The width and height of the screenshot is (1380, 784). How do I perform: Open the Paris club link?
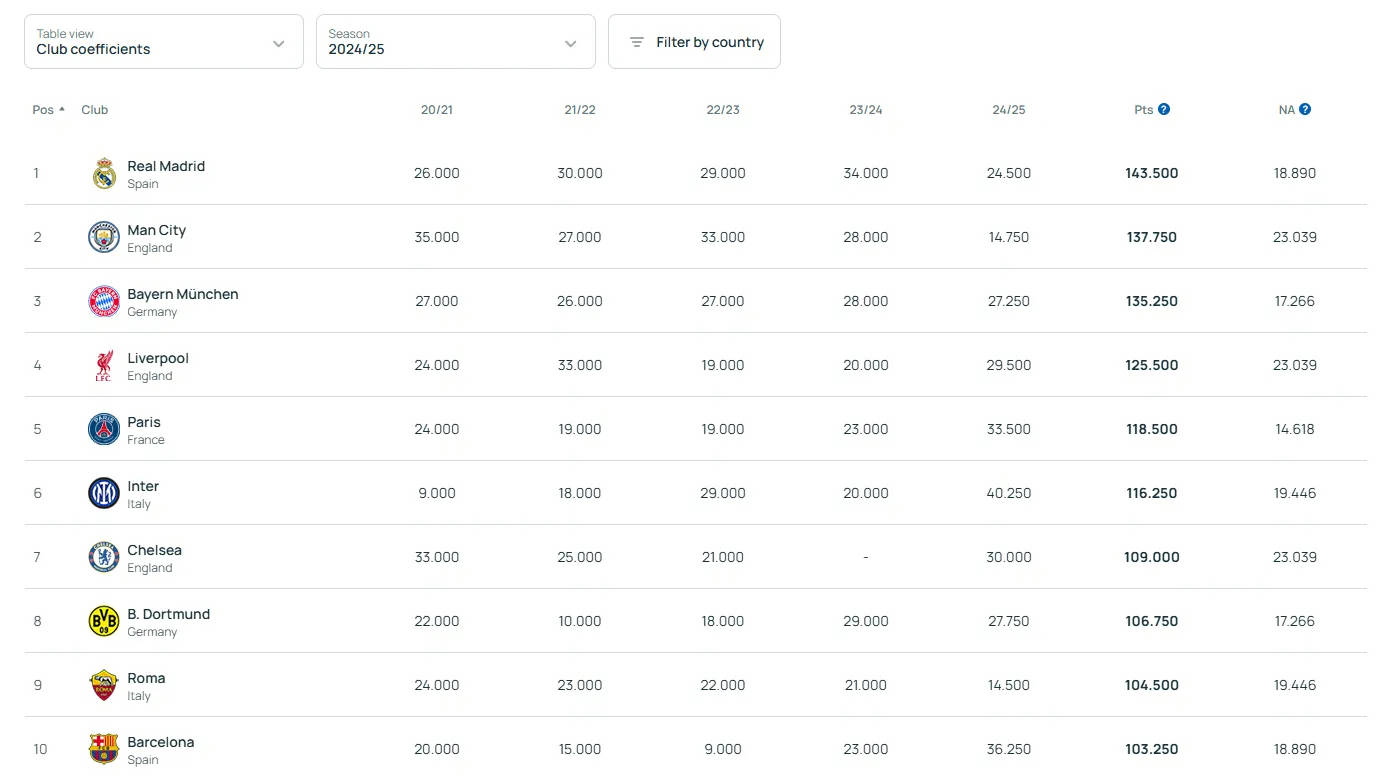(144, 422)
